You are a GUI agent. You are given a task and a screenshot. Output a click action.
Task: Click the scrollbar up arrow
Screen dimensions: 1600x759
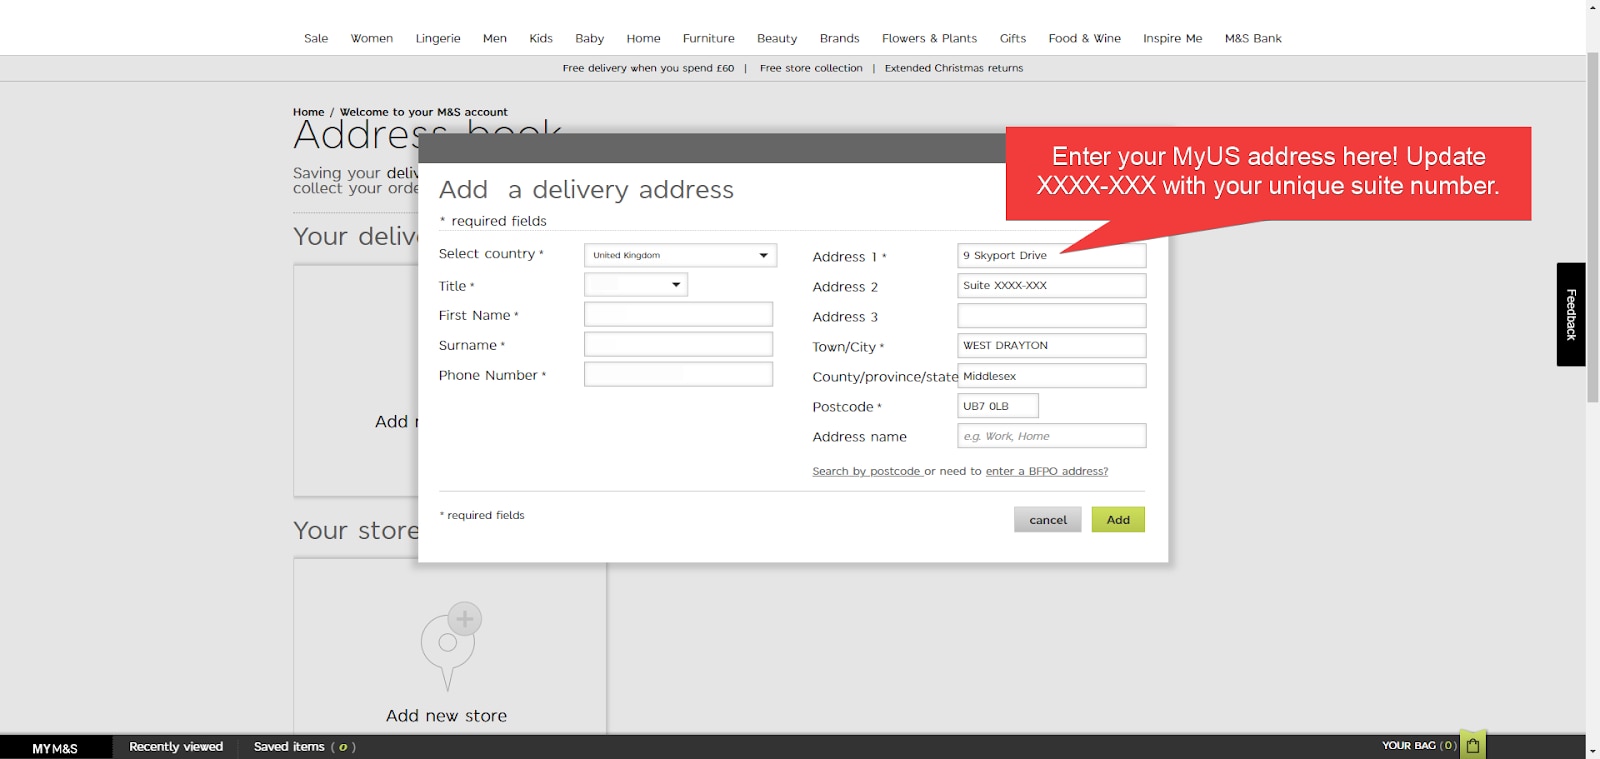1593,7
